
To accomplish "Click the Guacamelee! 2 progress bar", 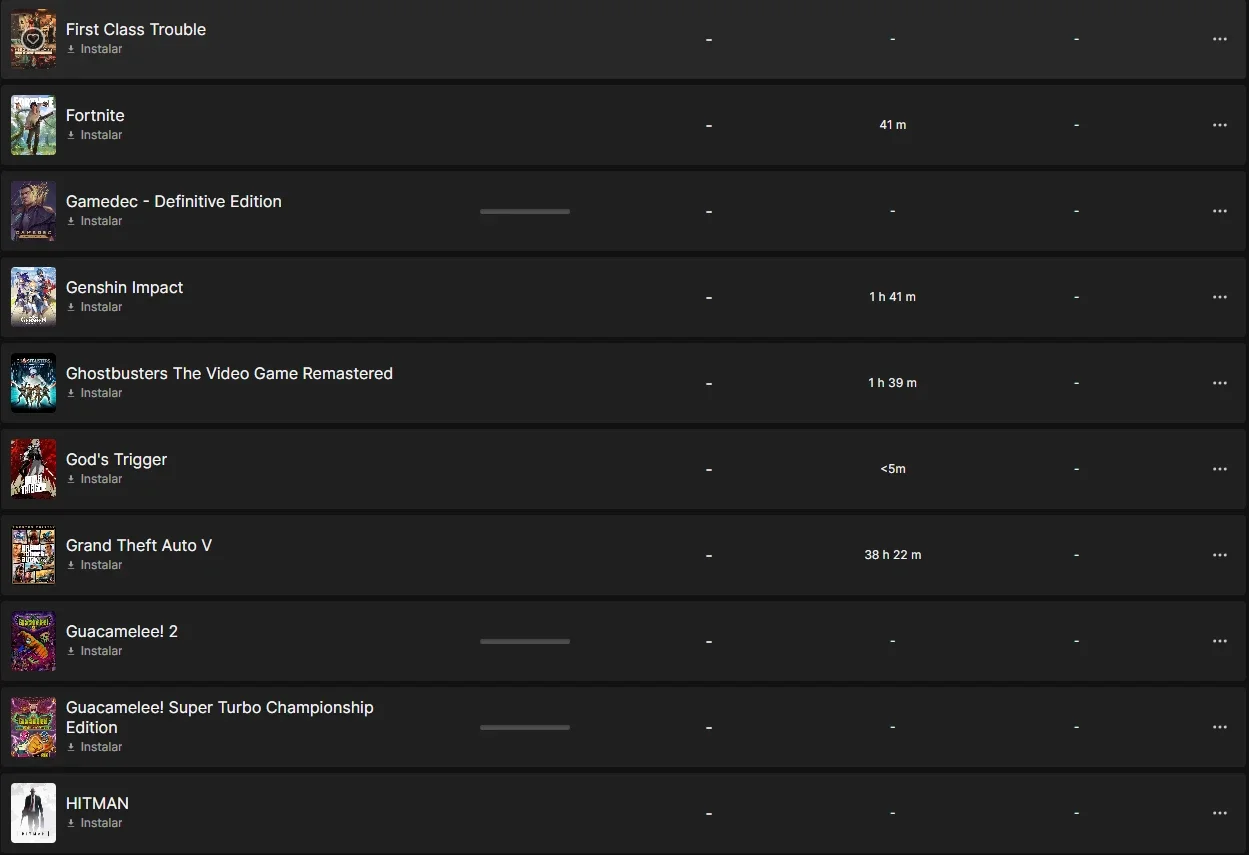I will click(525, 641).
